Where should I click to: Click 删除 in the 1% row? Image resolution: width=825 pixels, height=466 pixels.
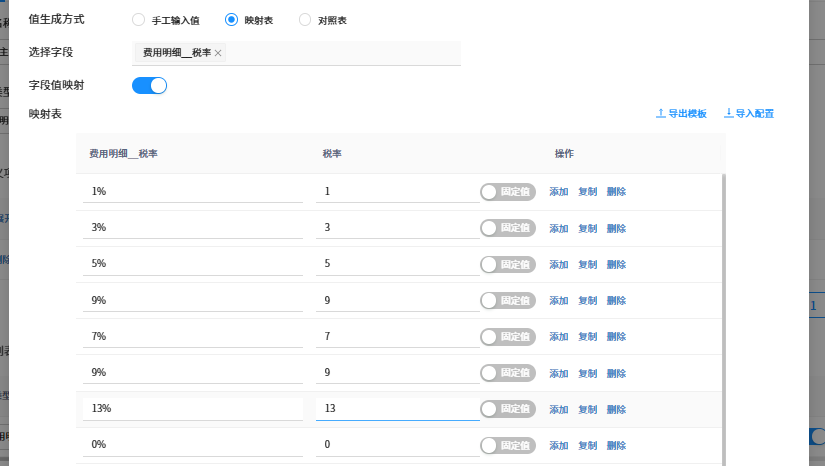[616, 192]
